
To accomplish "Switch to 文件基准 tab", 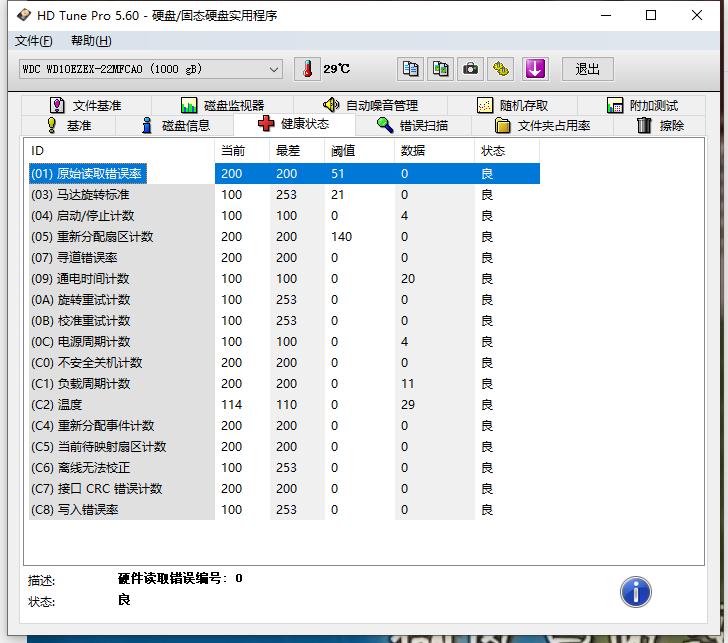I will [x=85, y=105].
